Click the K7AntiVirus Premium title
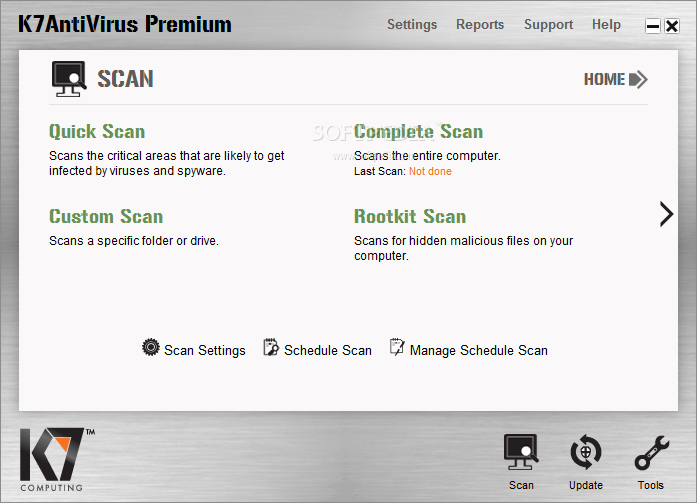Screen dimensions: 697x503 [x=124, y=24]
